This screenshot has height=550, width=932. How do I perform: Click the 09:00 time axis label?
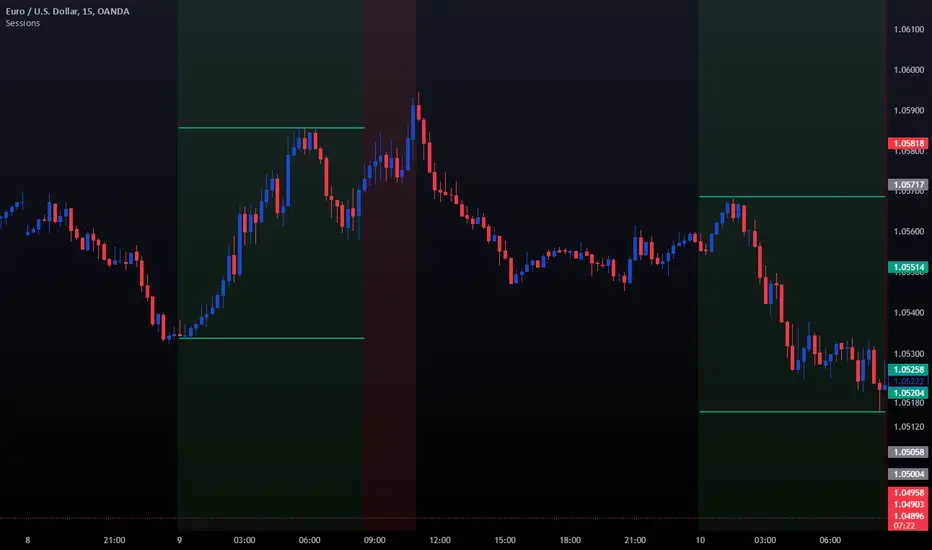[374, 540]
